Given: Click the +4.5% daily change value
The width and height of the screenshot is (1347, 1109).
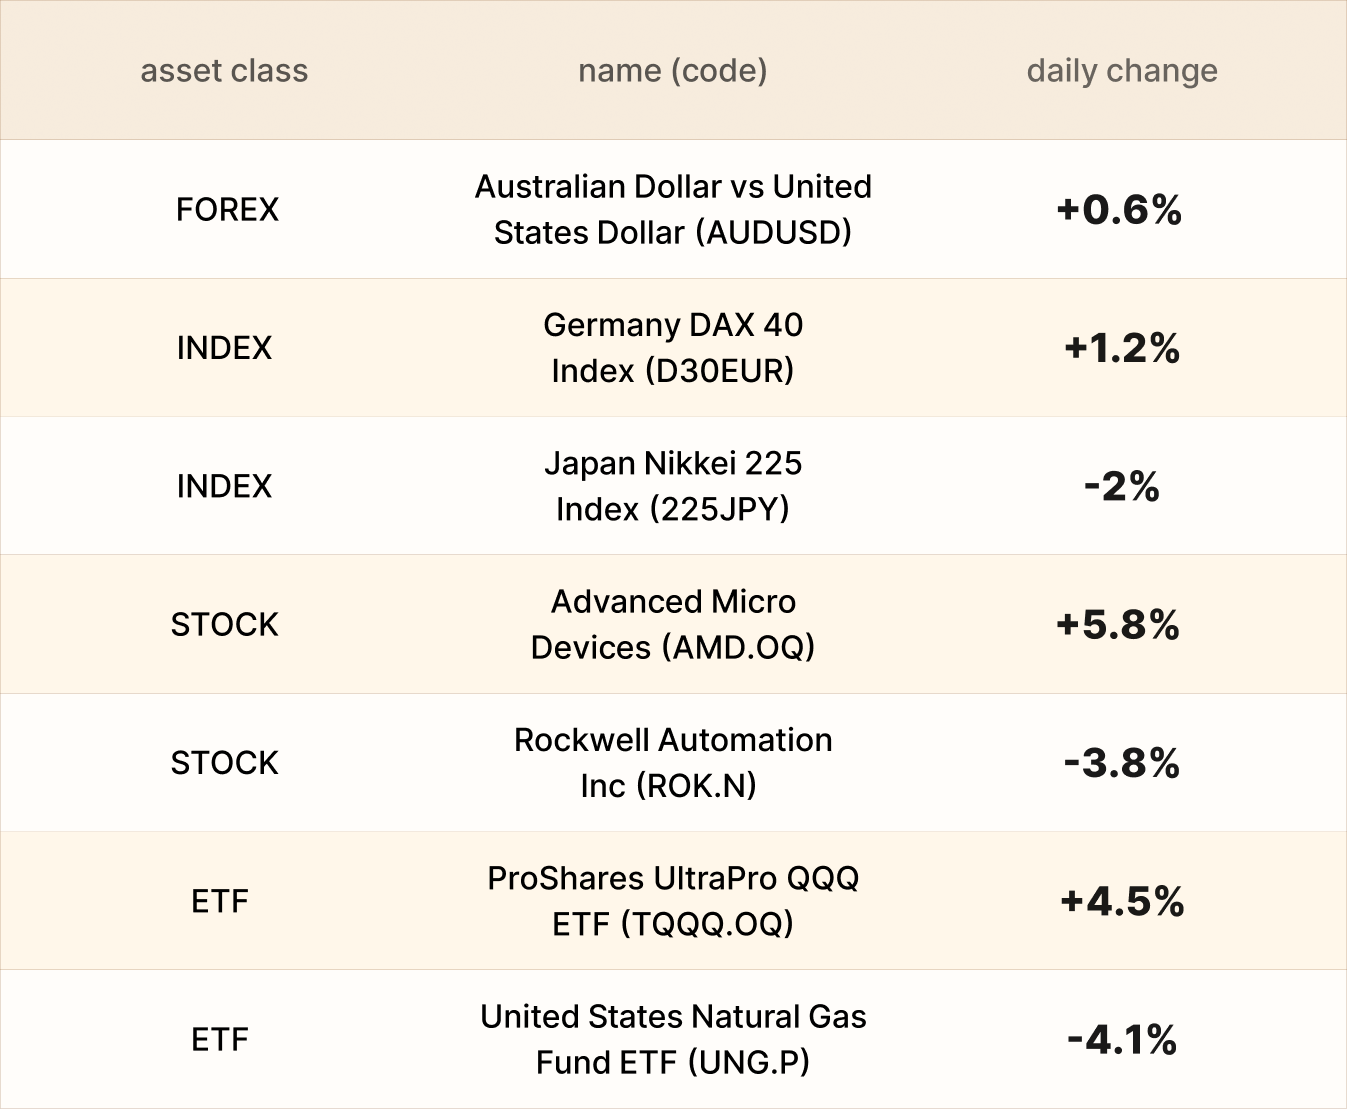Looking at the screenshot, I should coord(1122,901).
